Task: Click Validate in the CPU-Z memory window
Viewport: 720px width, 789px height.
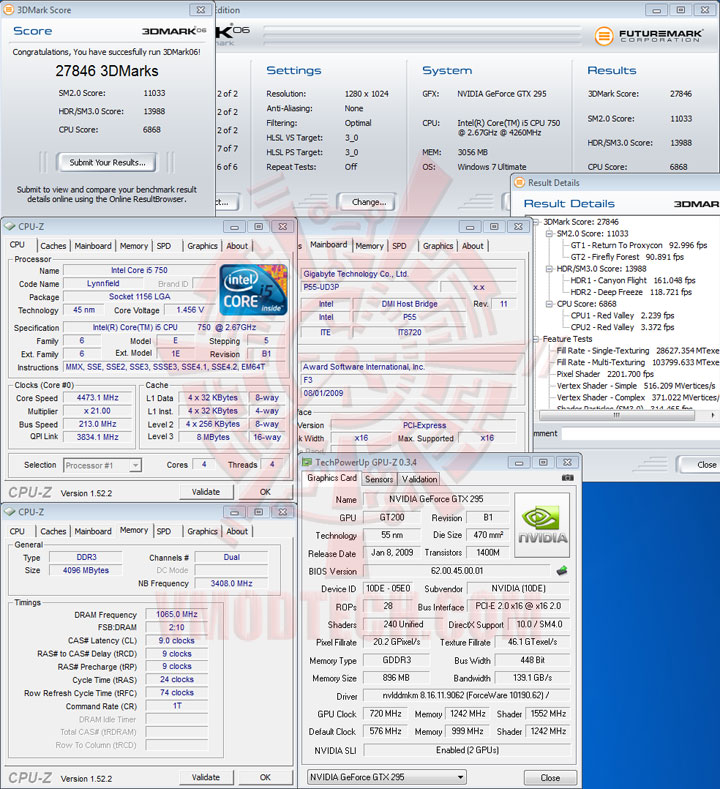Action: [206, 777]
